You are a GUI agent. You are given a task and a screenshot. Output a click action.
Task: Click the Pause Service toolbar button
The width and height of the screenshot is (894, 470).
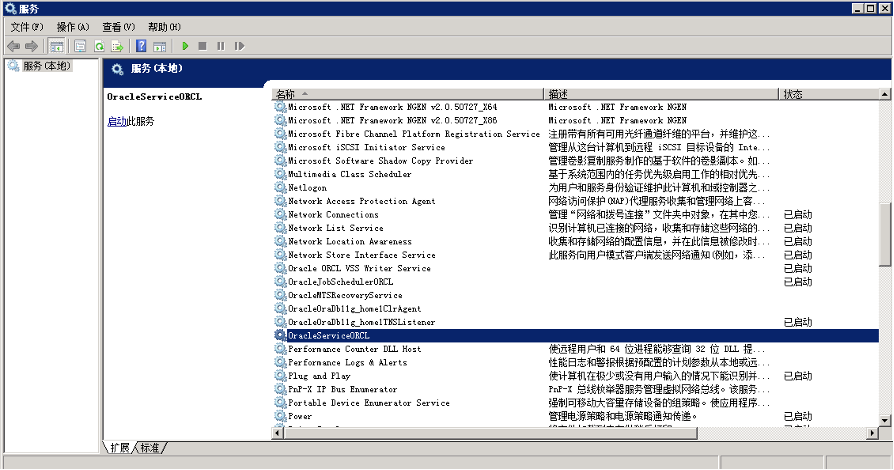click(x=221, y=46)
